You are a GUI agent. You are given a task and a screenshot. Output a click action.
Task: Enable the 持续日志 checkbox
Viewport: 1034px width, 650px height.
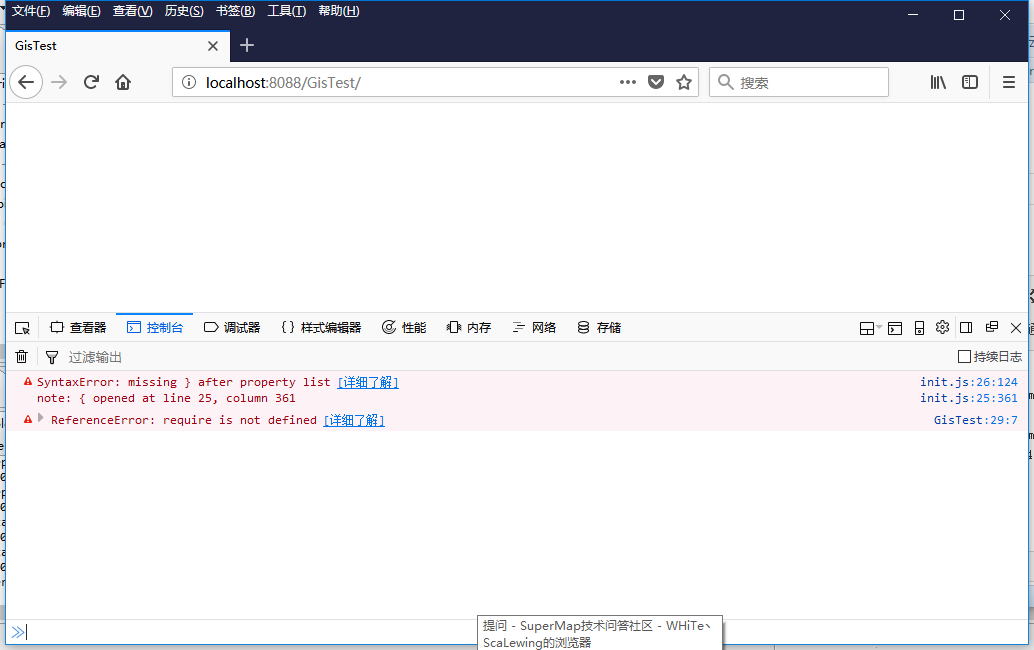click(x=964, y=357)
